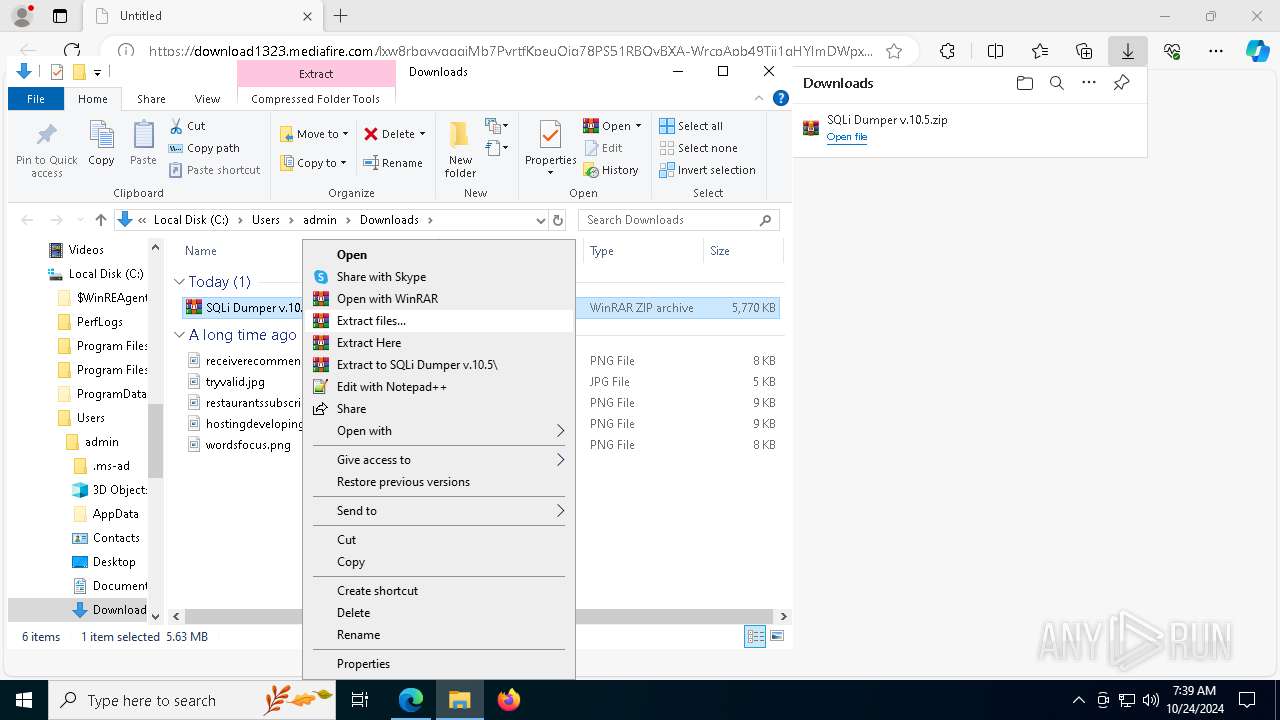This screenshot has width=1280, height=720.
Task: Select the tryvalid.jpg file
Action: [x=235, y=382]
